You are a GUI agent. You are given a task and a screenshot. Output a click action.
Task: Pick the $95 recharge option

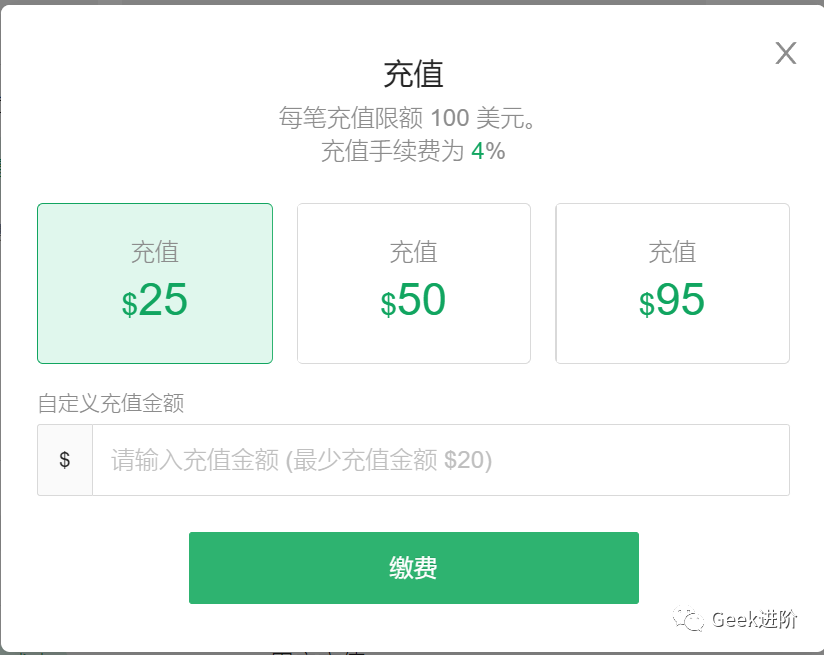point(672,283)
